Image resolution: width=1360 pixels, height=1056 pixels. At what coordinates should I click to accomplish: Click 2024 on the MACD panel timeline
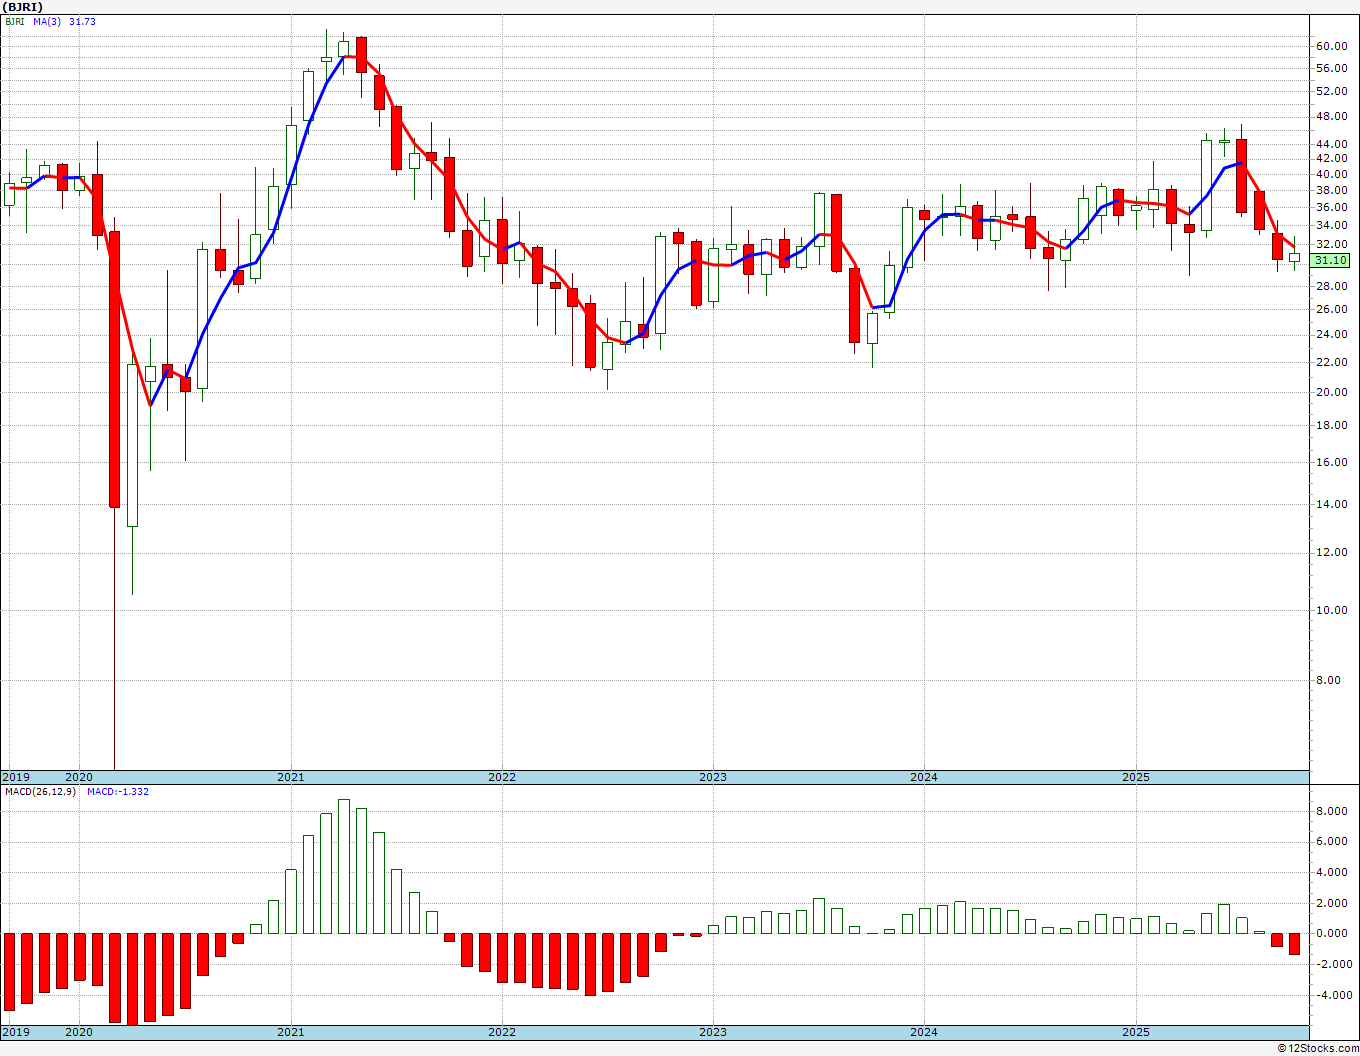pos(923,1032)
